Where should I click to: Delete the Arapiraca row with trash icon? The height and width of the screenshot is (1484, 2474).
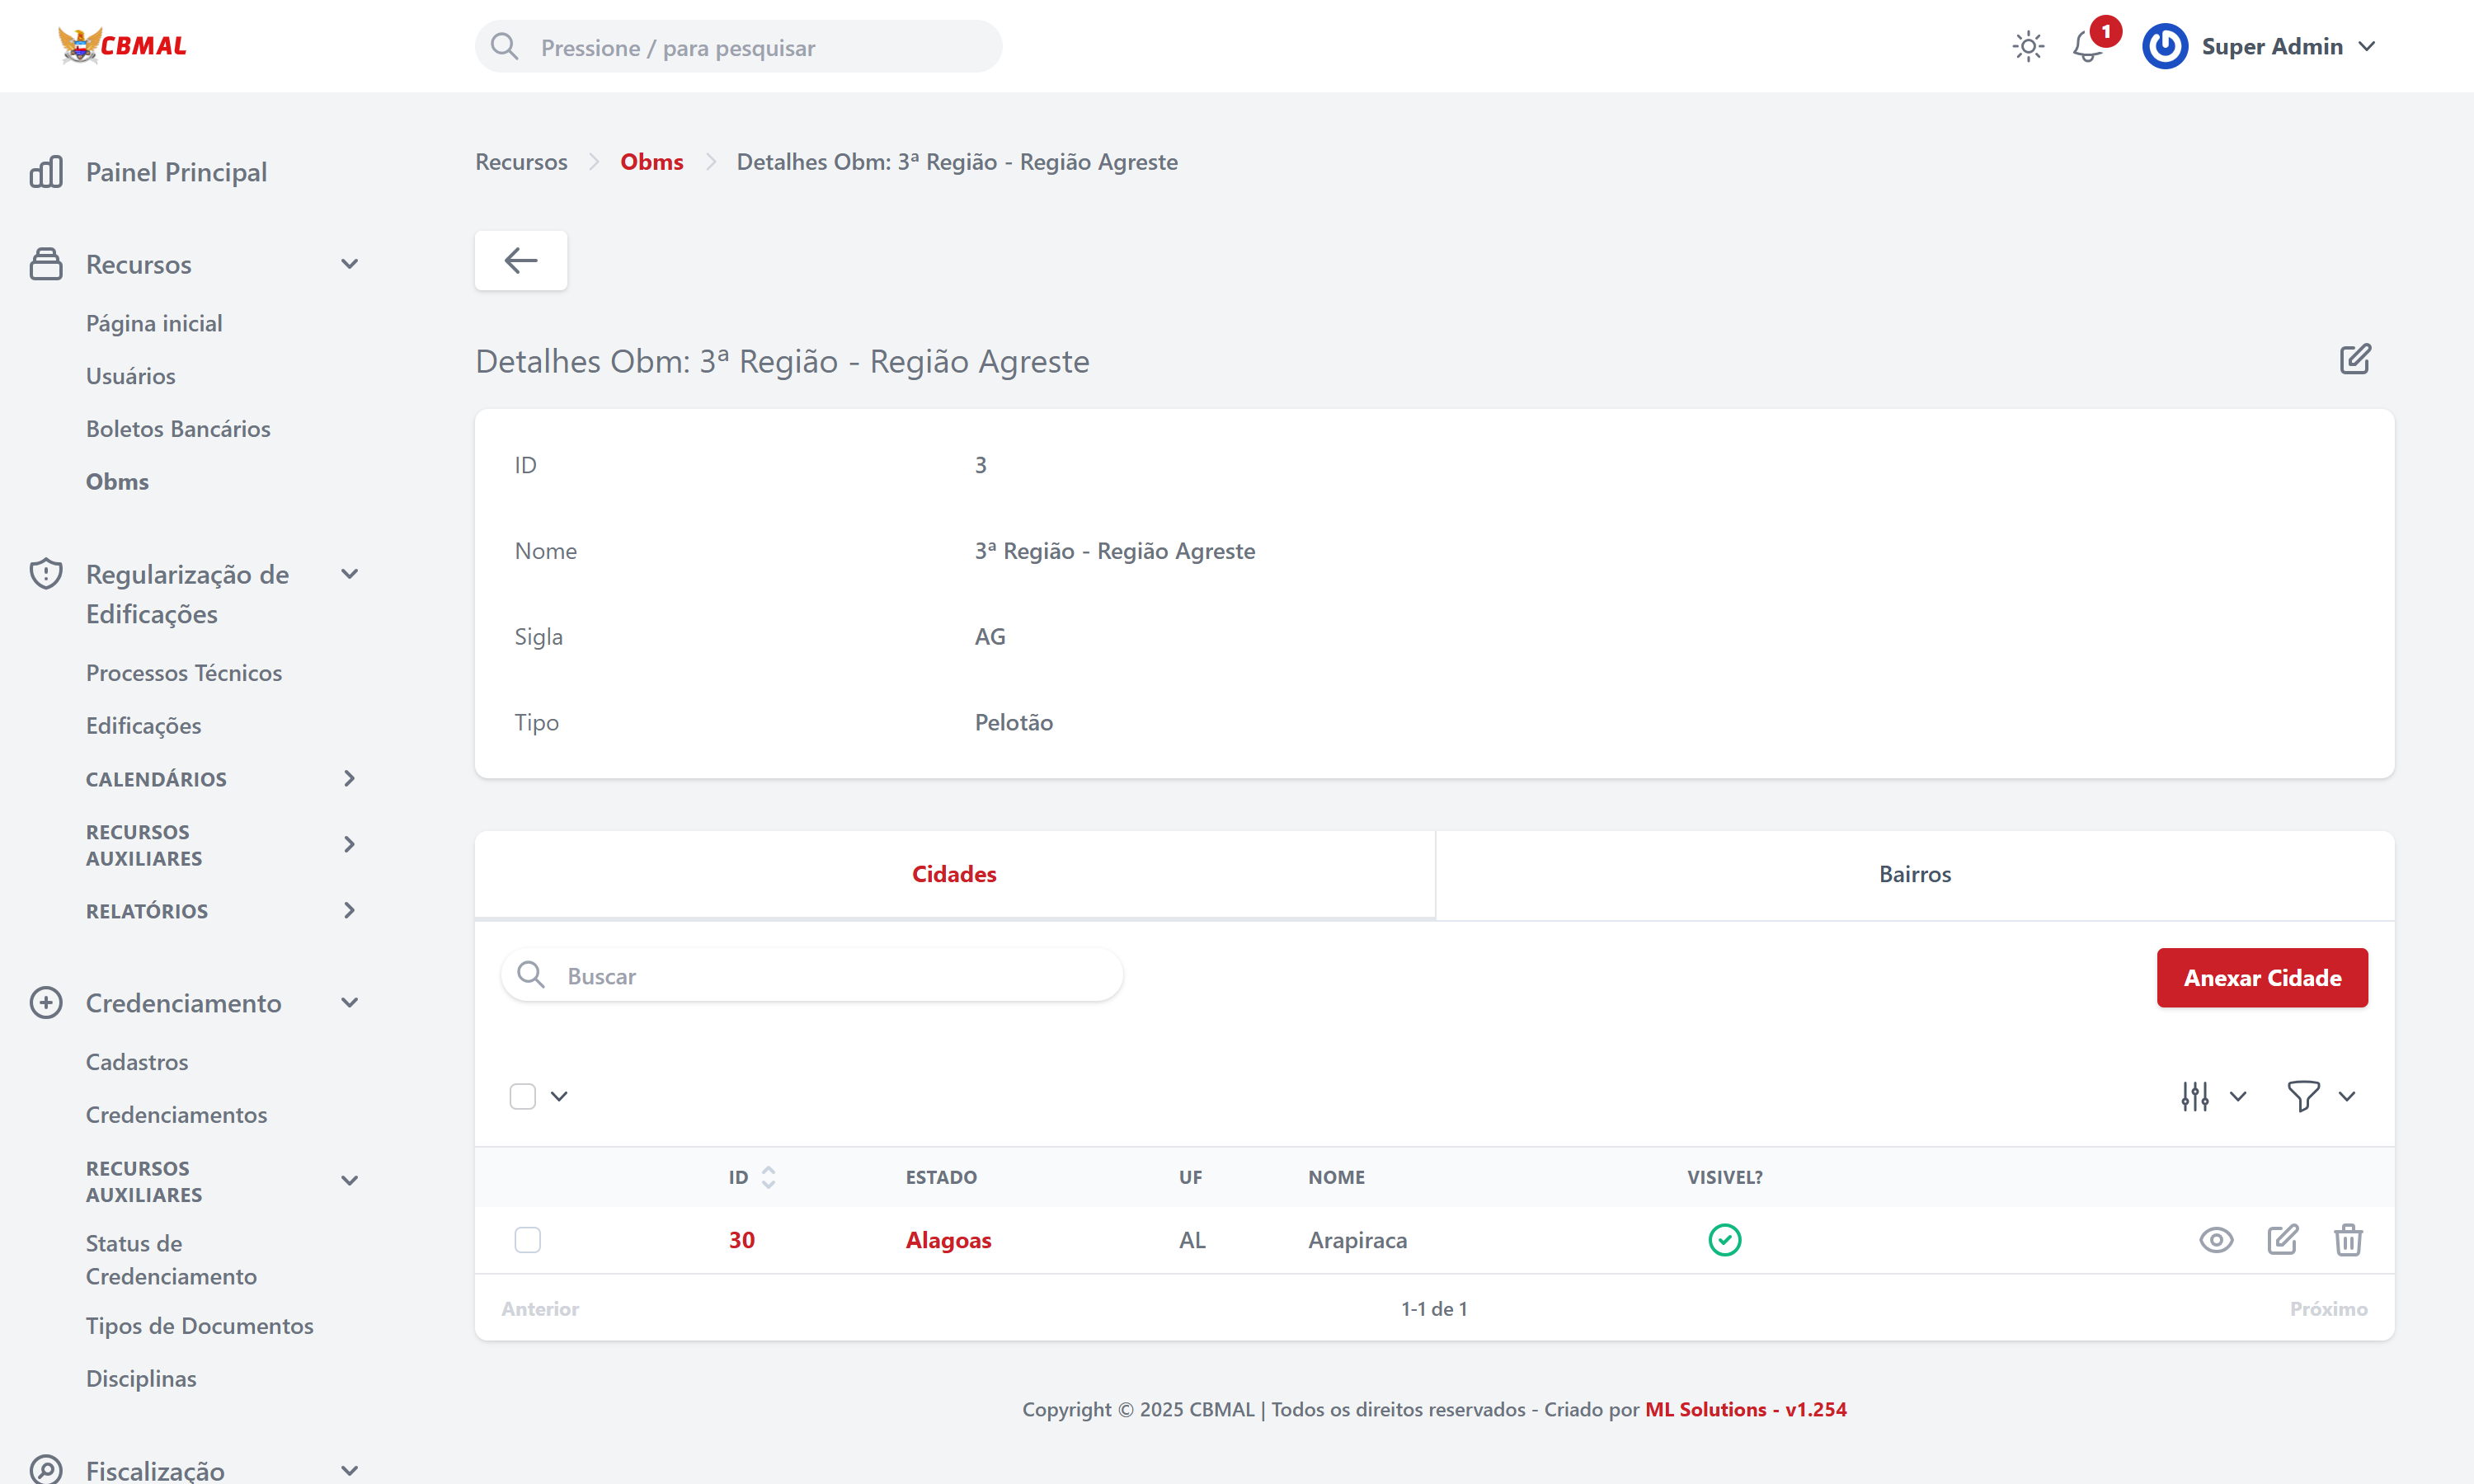tap(2347, 1240)
